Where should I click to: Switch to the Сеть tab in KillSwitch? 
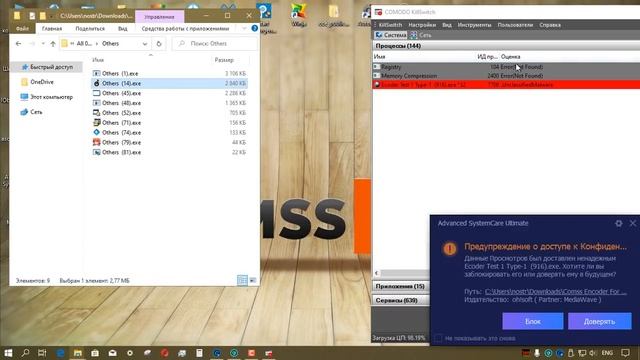tap(421, 35)
